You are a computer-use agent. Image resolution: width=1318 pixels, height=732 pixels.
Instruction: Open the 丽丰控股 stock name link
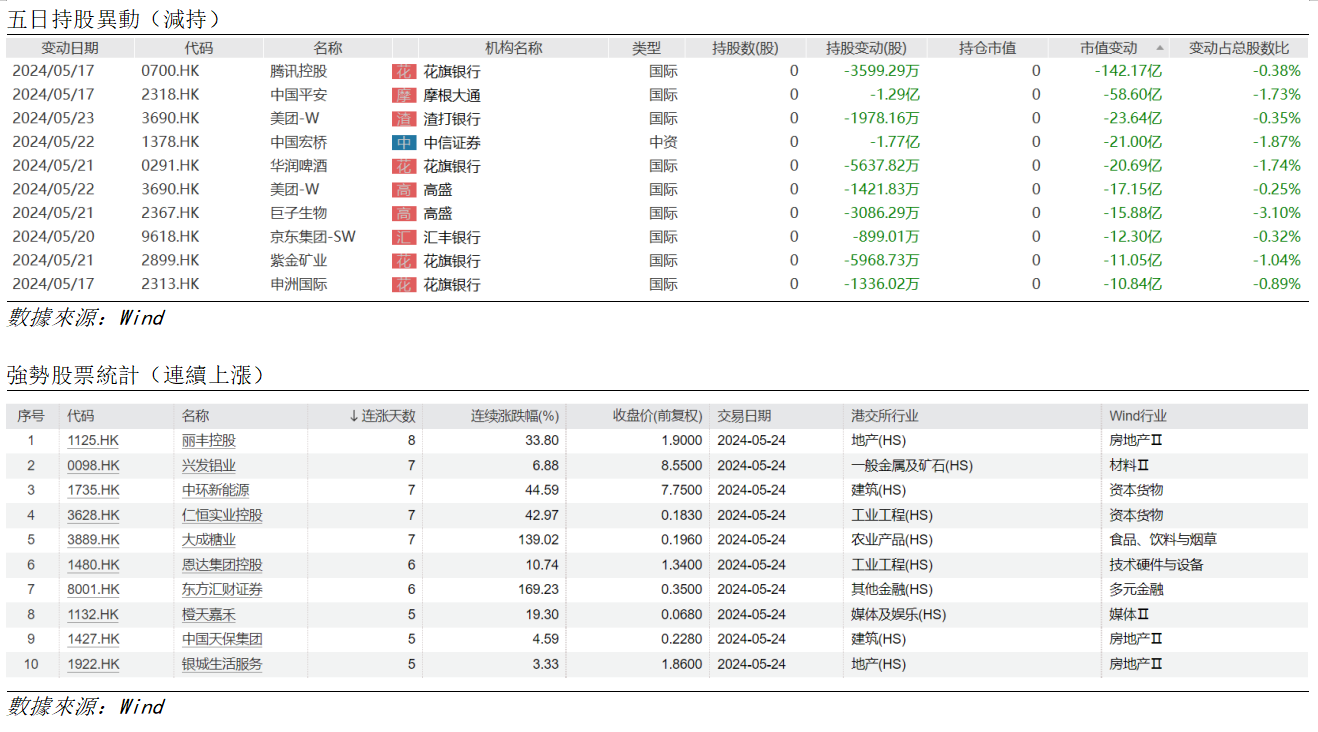(209, 440)
